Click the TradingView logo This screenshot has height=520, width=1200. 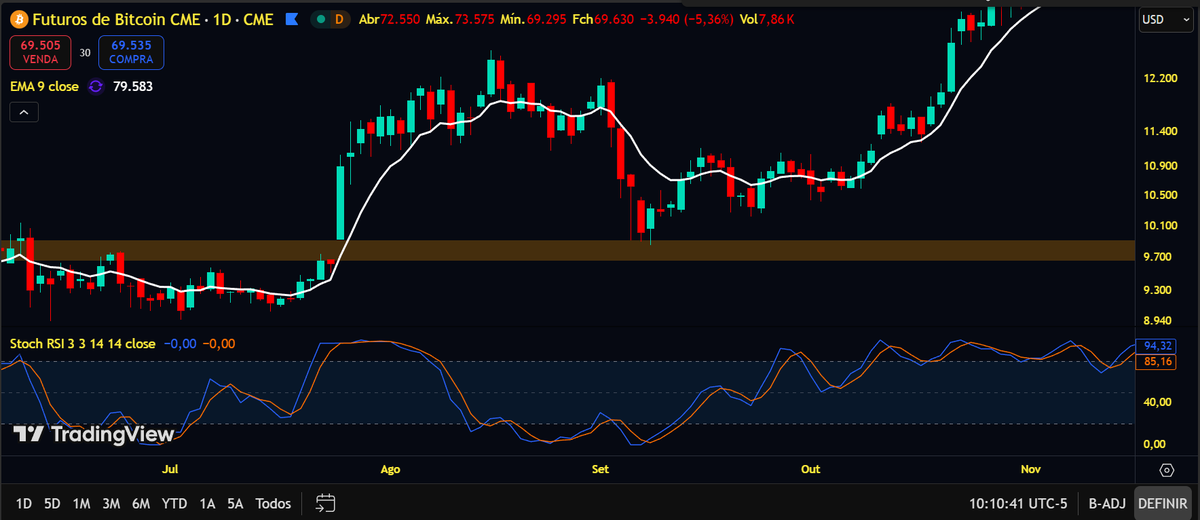[x=94, y=434]
